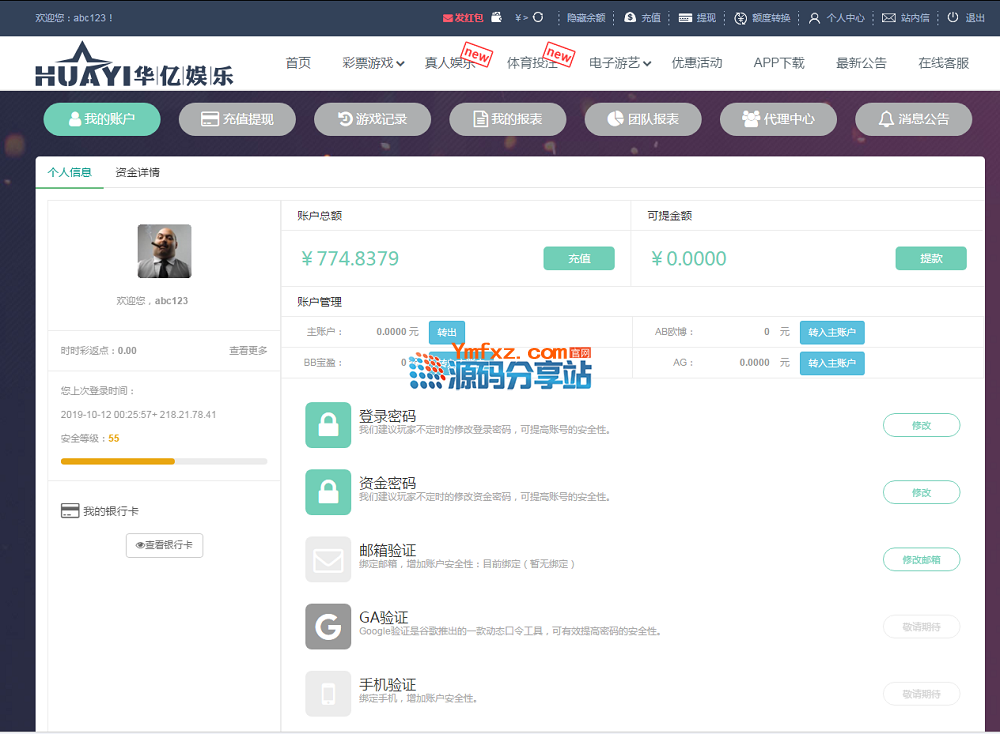Viewport: 1000px width, 734px height.
Task: Click 查看银行卡 eye button
Action: tap(164, 545)
